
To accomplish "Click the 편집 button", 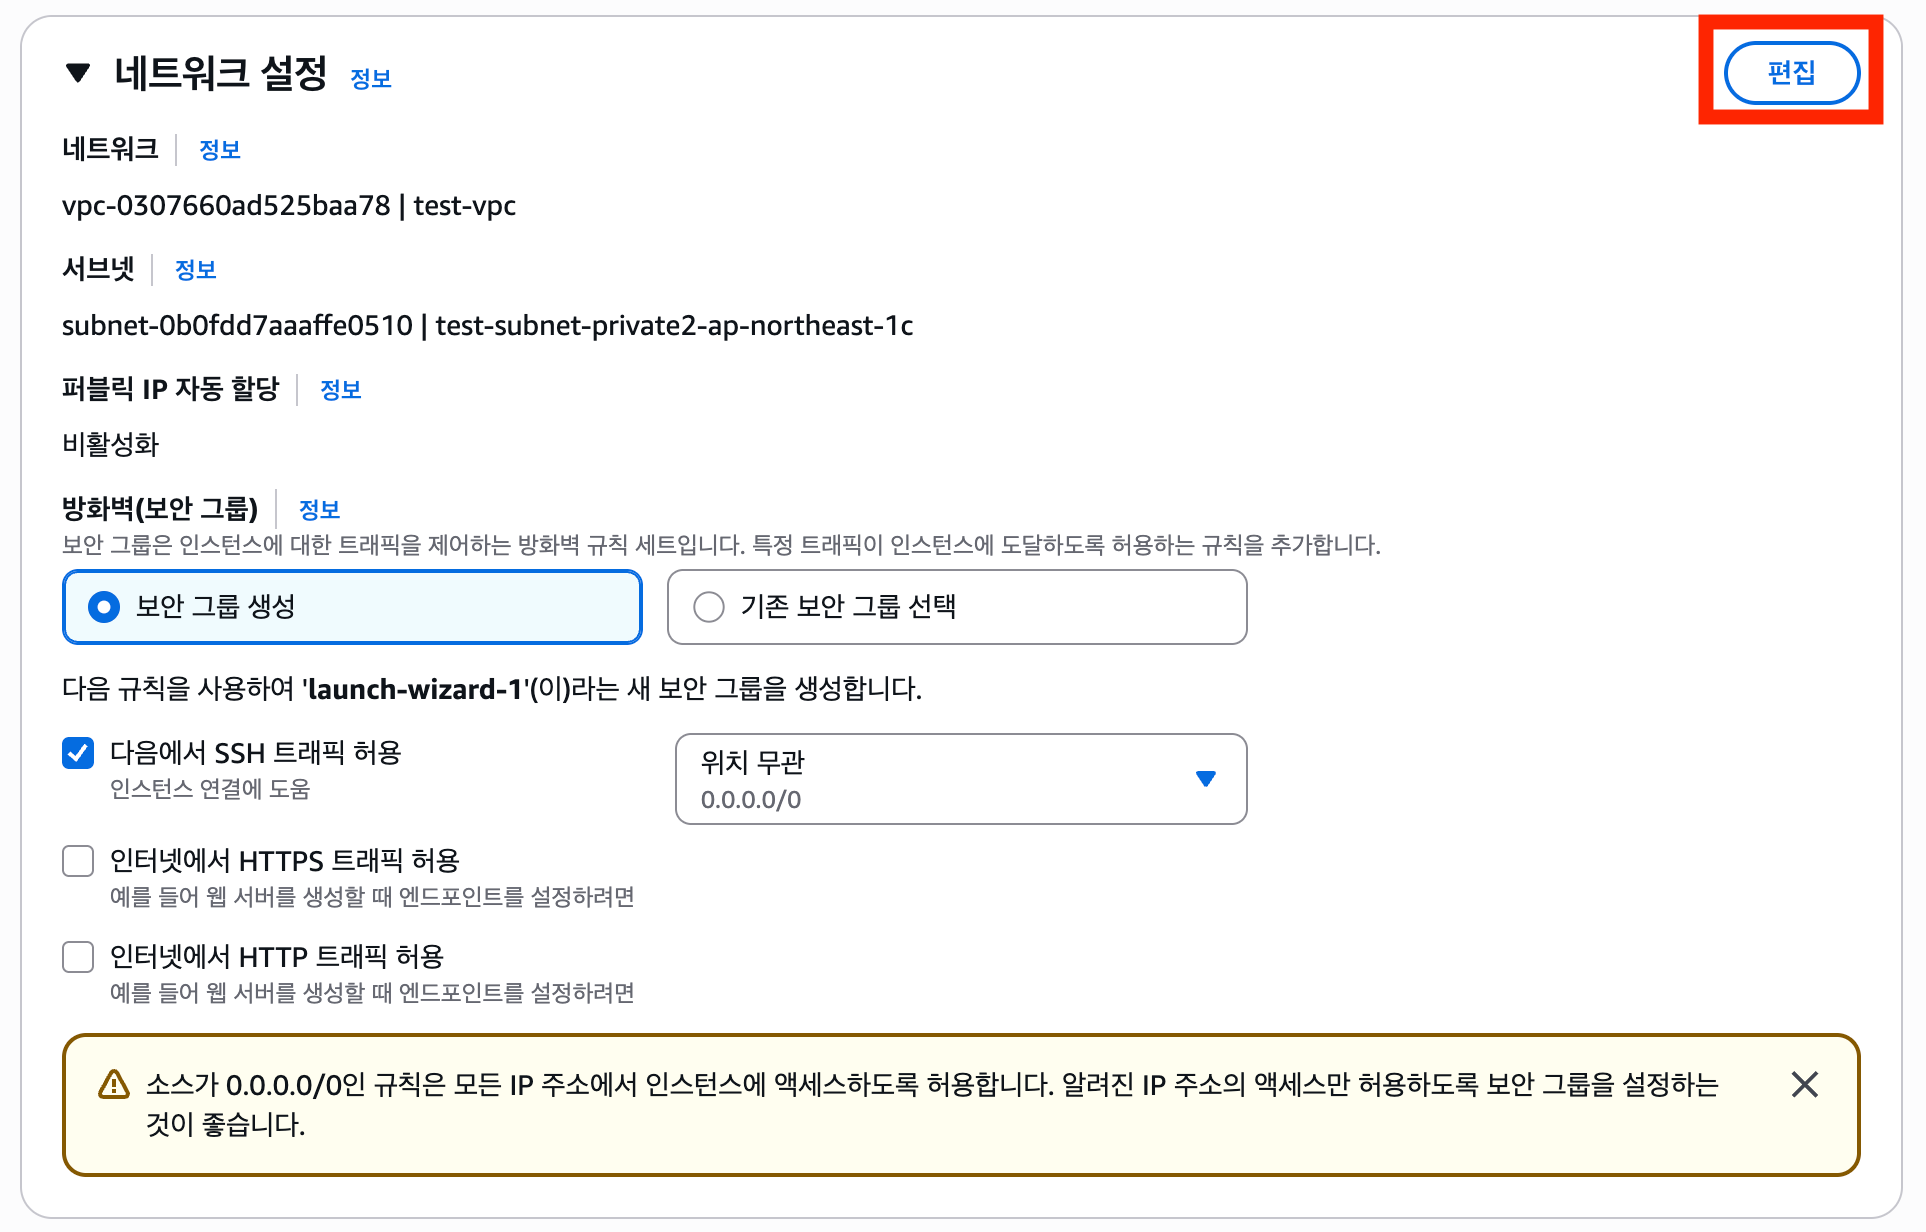I will [x=1791, y=72].
